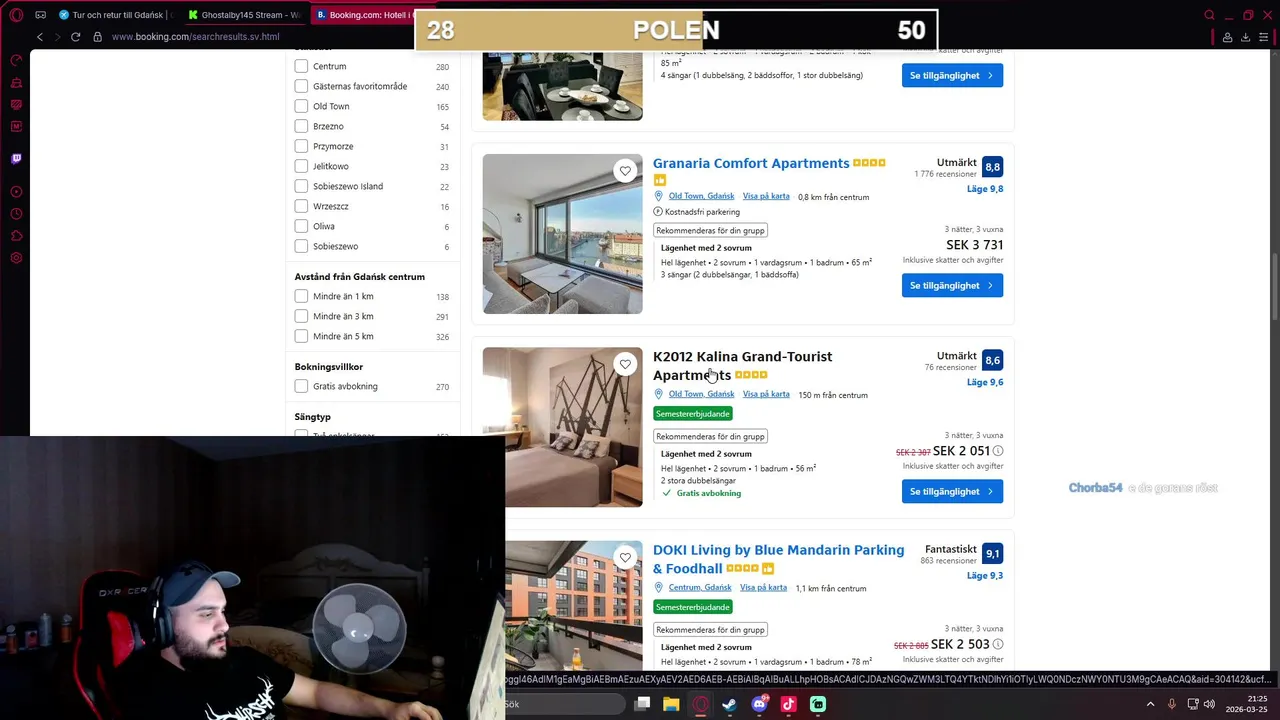Open Granaria Comfort Apartments room photo
This screenshot has height=720, width=1280.
click(563, 234)
